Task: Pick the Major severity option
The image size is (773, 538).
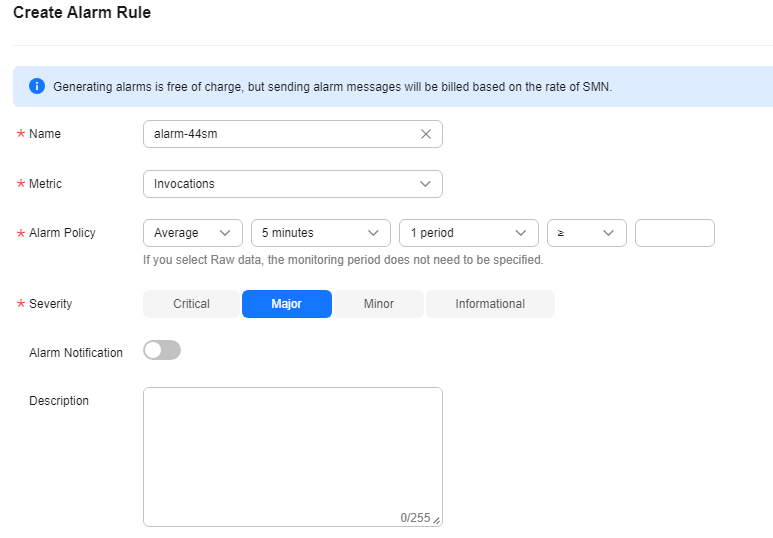Action: [x=287, y=304]
